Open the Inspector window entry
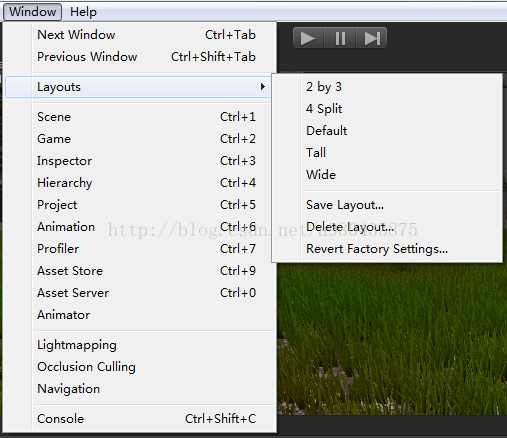This screenshot has height=438, width=507. [x=140, y=161]
